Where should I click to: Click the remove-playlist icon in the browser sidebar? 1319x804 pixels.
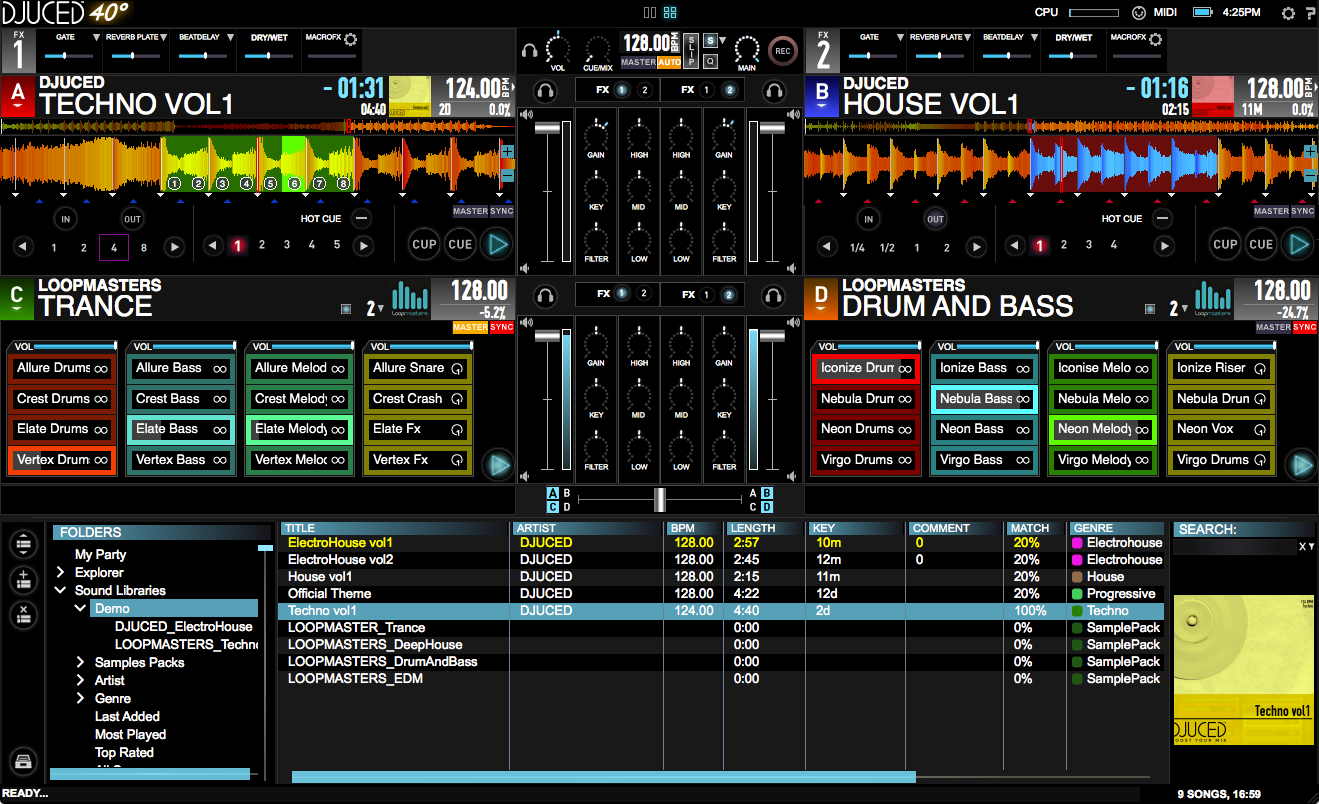click(x=23, y=616)
